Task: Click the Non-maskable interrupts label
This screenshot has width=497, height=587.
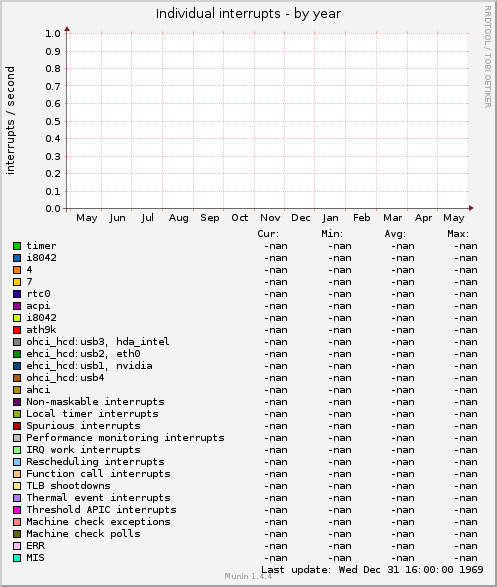Action: [x=95, y=402]
